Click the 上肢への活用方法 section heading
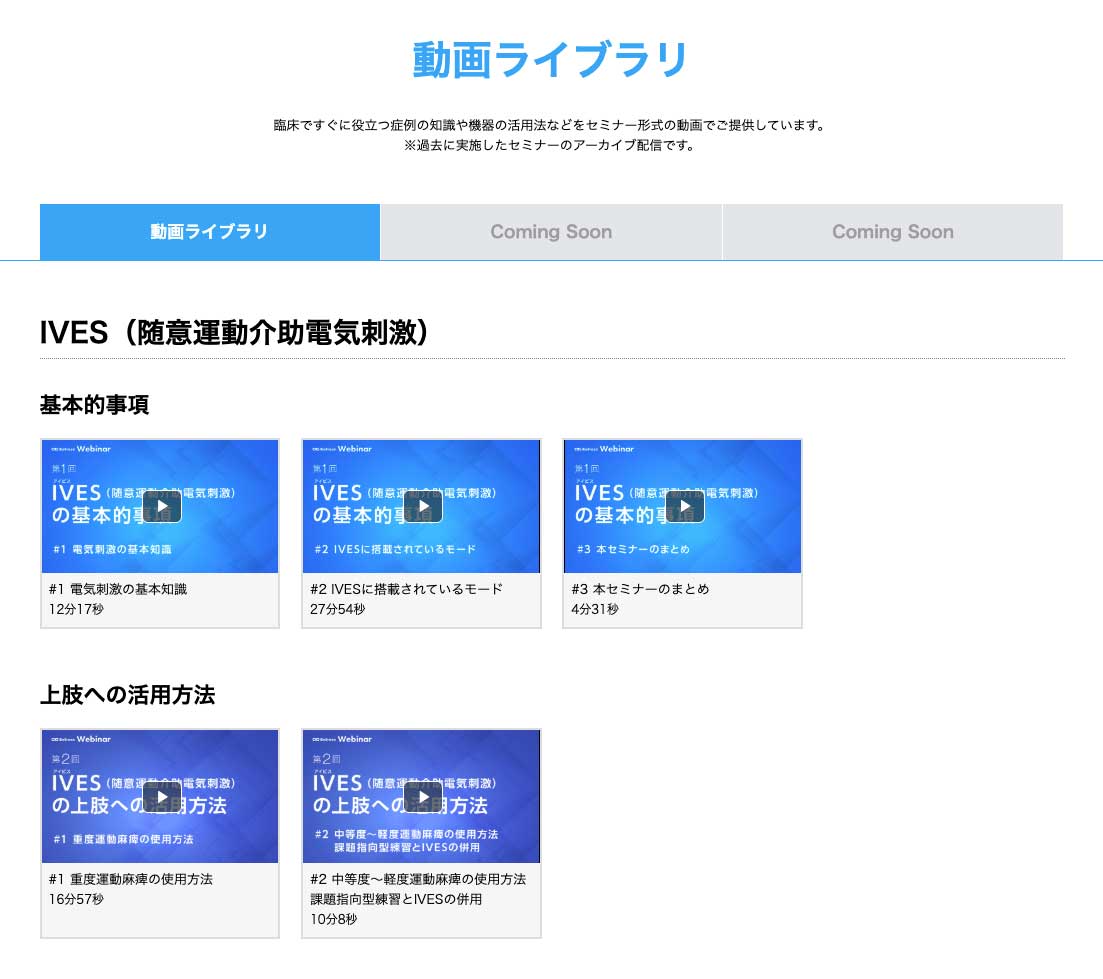 (x=127, y=695)
